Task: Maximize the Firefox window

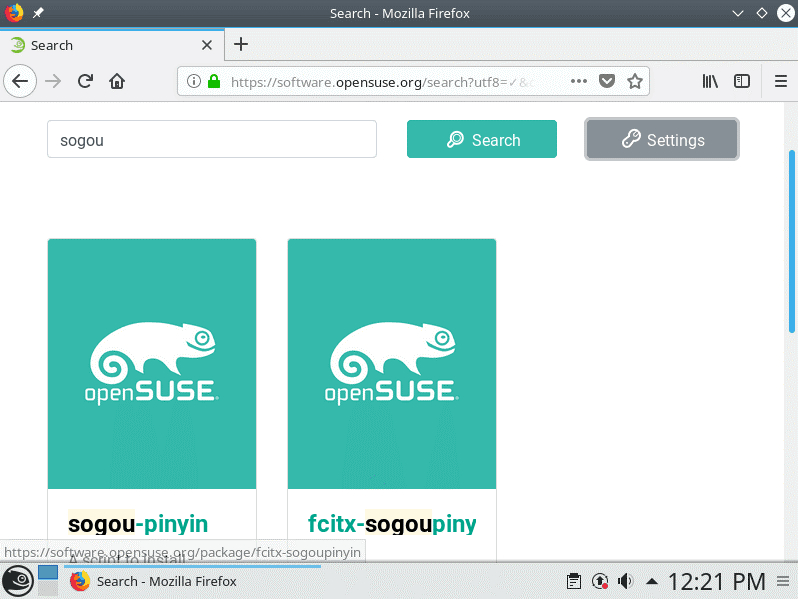Action: pyautogui.click(x=762, y=13)
